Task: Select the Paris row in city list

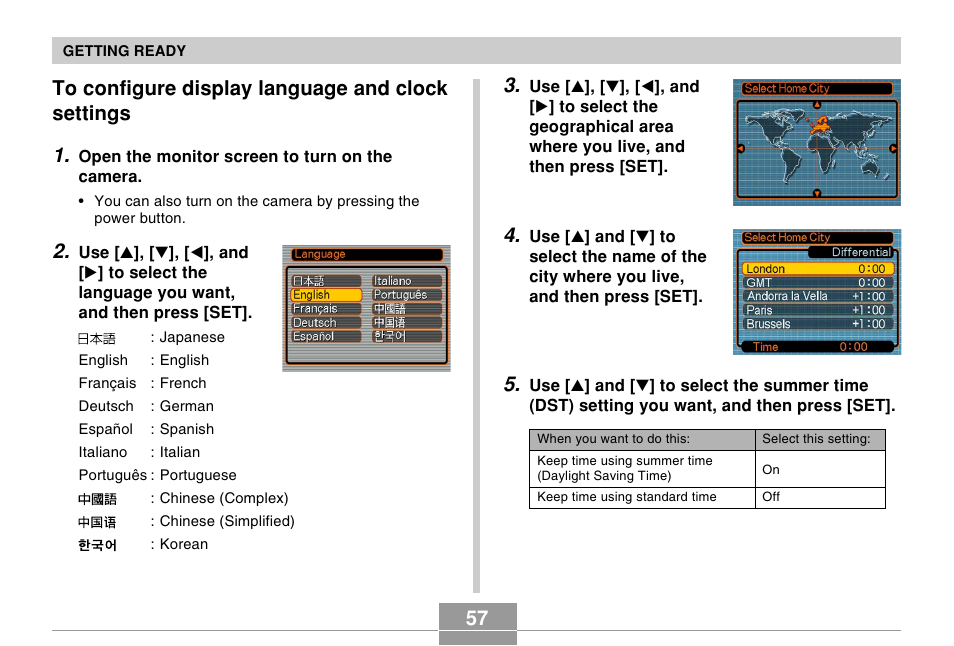Action: [817, 310]
